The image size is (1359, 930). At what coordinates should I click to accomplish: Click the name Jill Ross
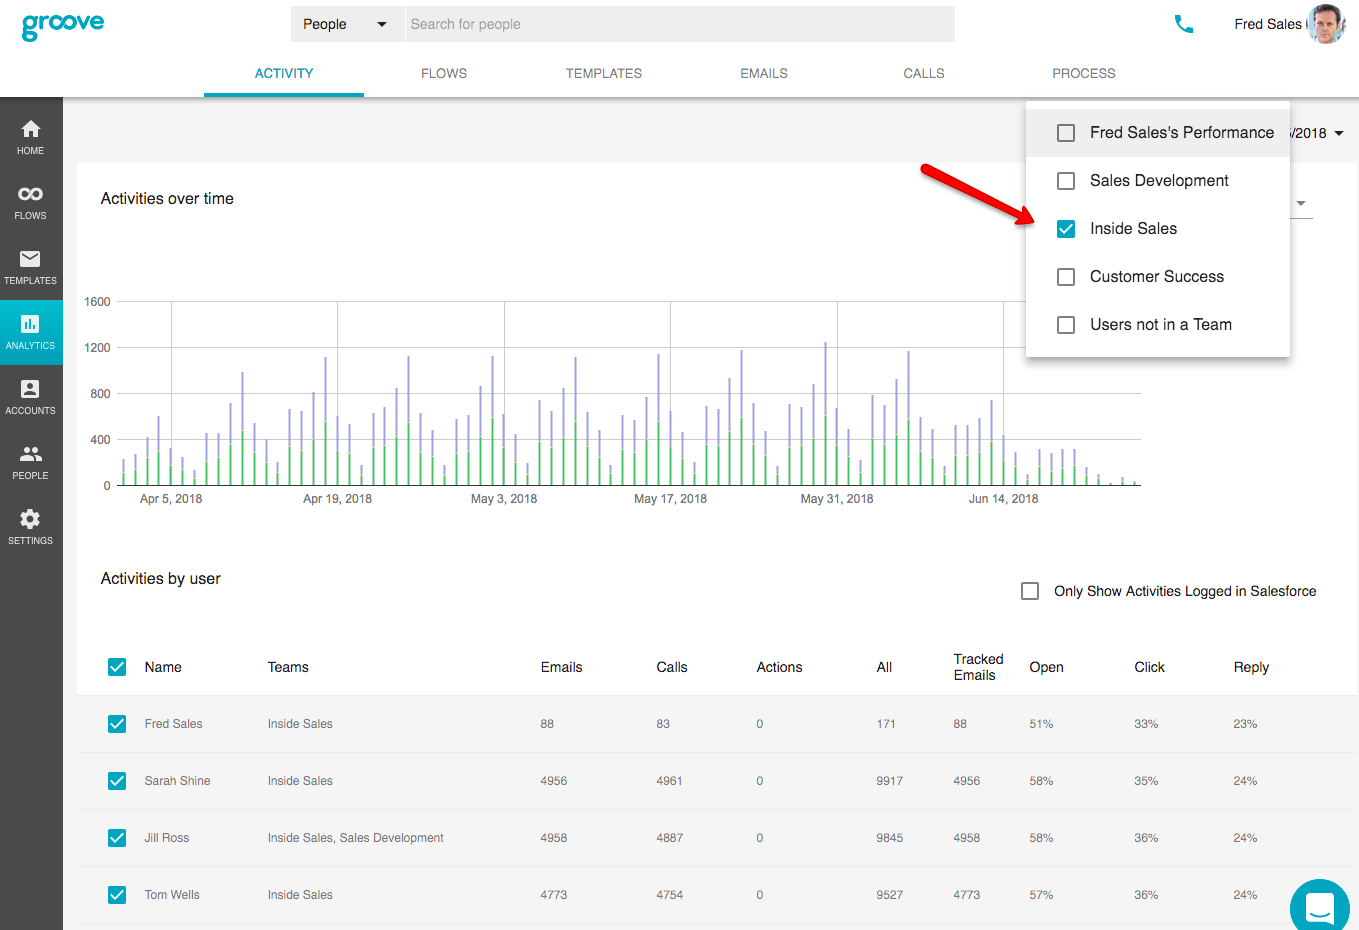point(166,838)
